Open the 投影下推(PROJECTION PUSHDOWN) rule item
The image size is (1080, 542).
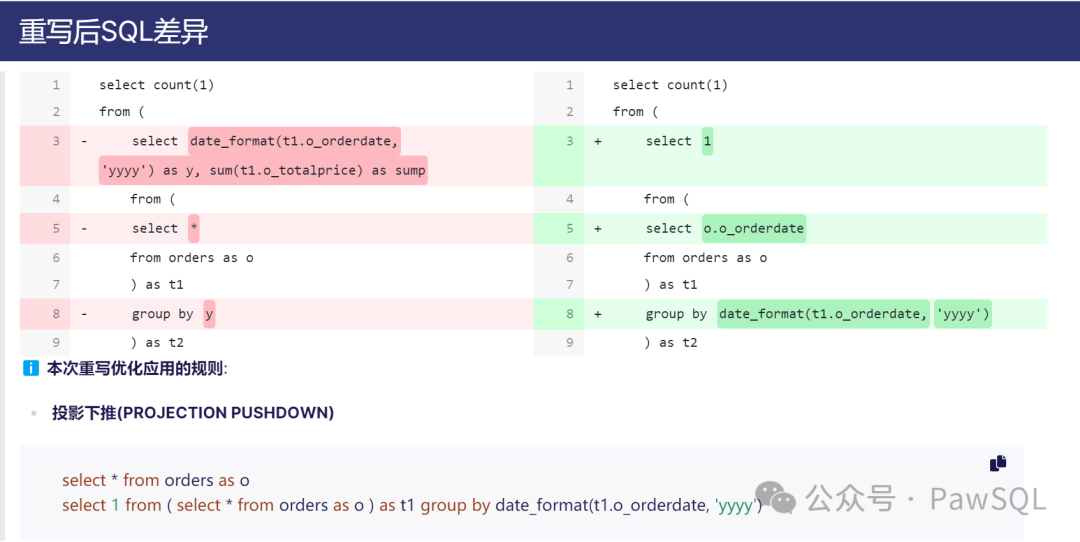tap(193, 412)
